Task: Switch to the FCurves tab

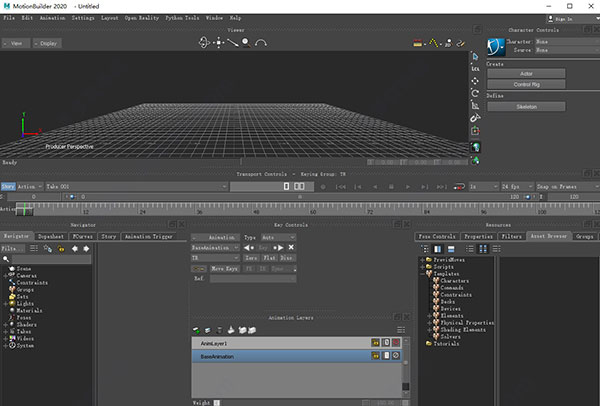Action: pos(83,236)
